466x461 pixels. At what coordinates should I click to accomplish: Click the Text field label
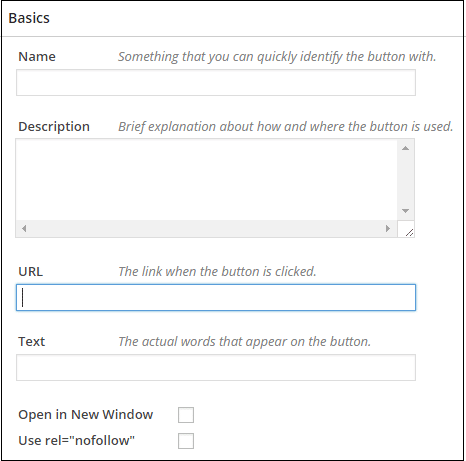[x=32, y=342]
